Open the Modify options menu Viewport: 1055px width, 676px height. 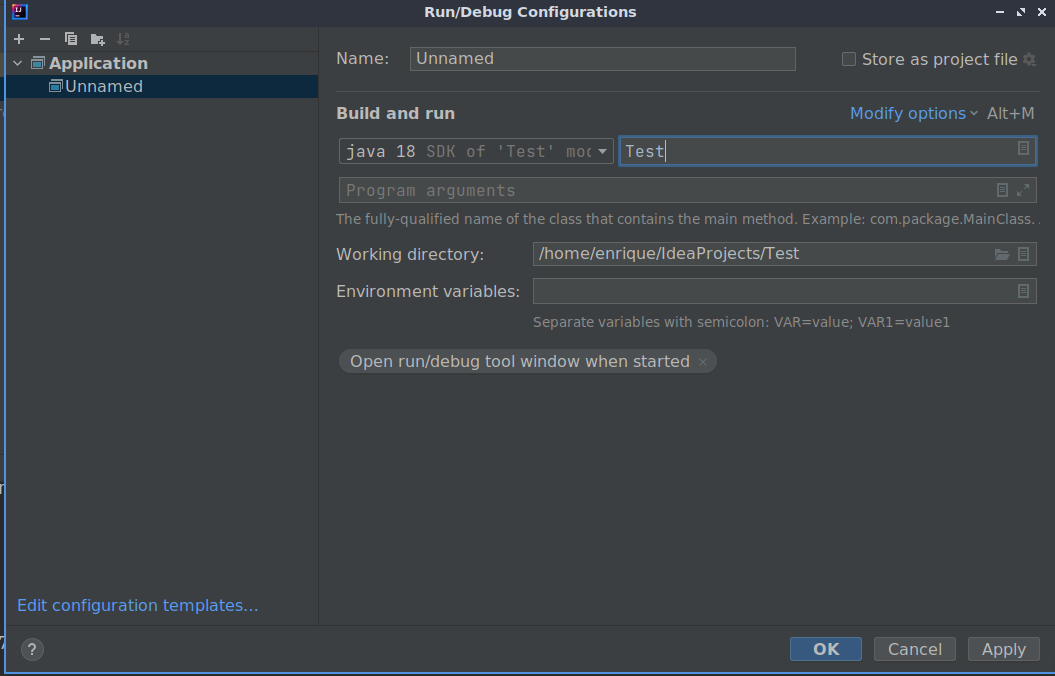tap(914, 114)
